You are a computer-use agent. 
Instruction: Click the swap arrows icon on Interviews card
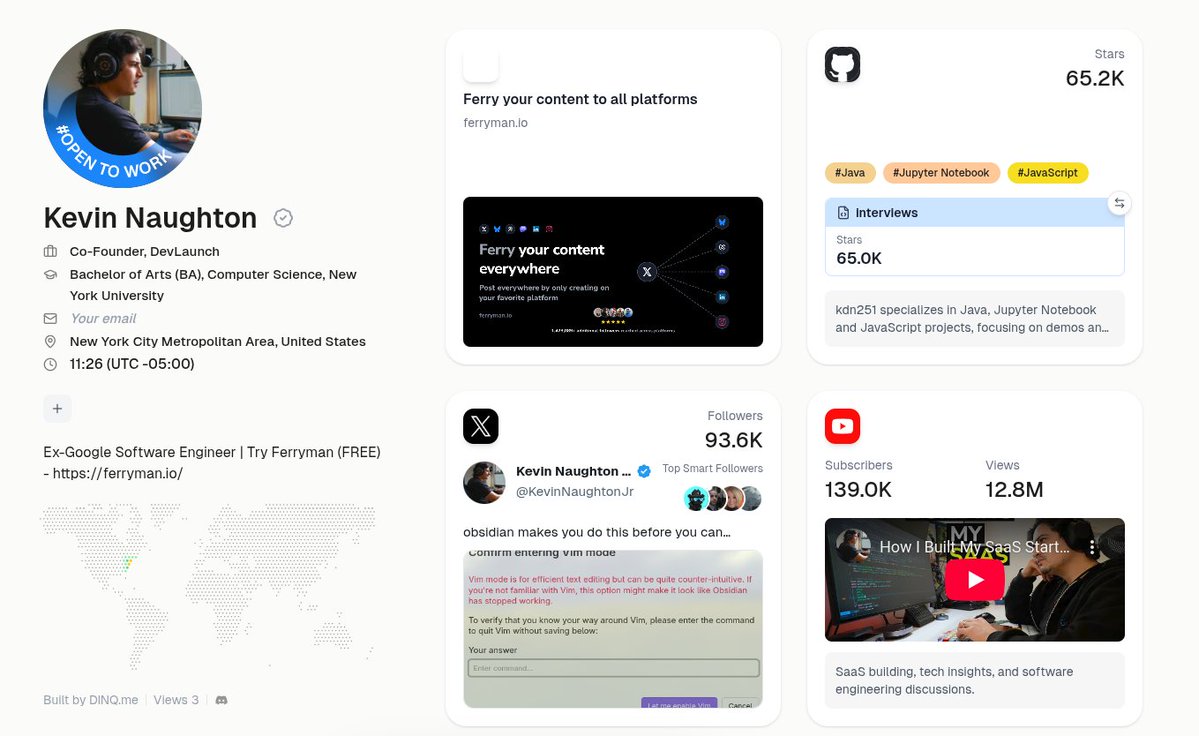1119,203
